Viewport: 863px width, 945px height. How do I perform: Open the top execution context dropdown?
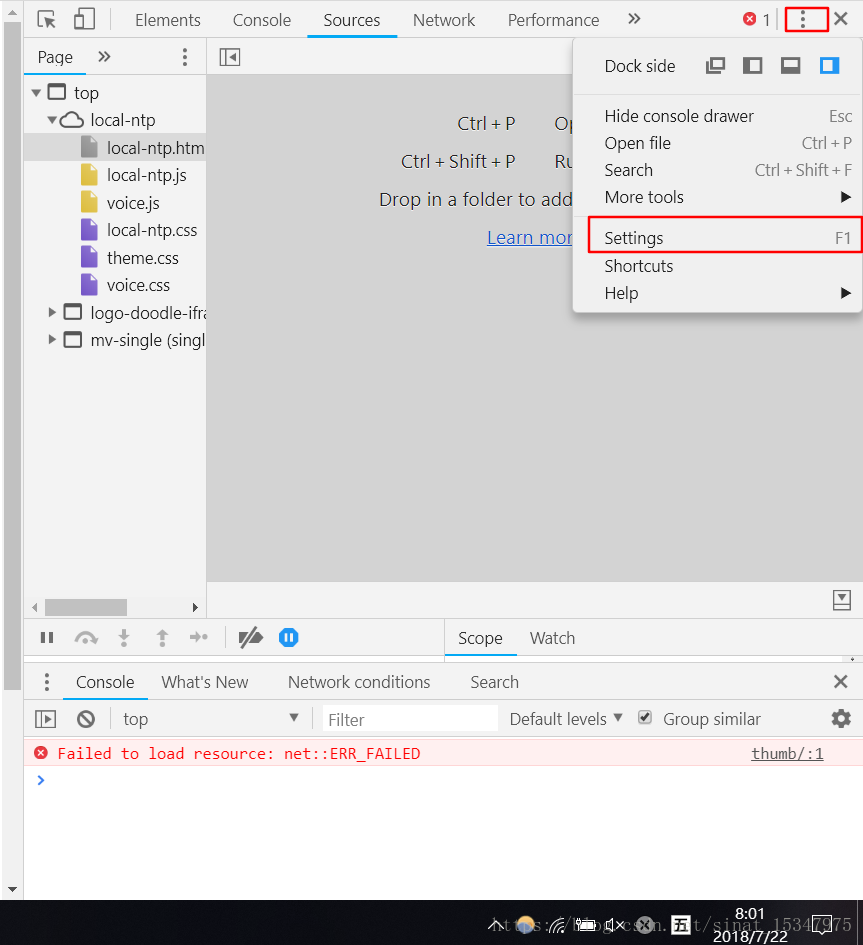210,718
